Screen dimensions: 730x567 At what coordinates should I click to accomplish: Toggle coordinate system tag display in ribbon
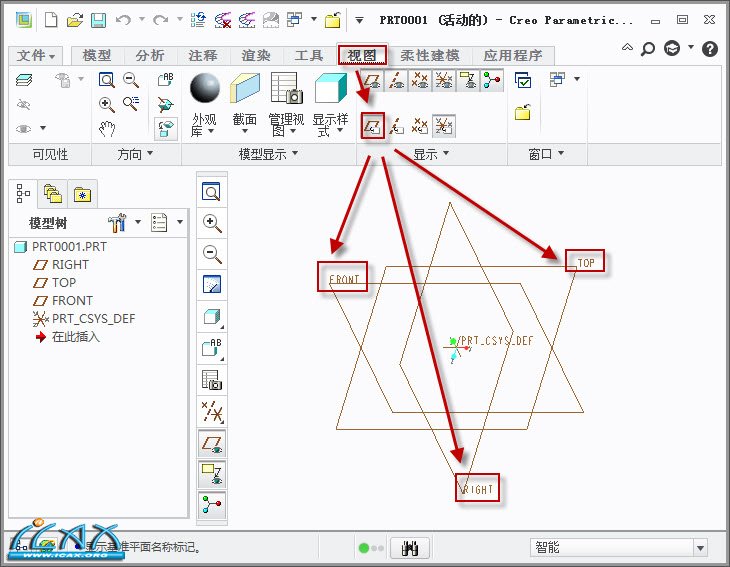444,126
